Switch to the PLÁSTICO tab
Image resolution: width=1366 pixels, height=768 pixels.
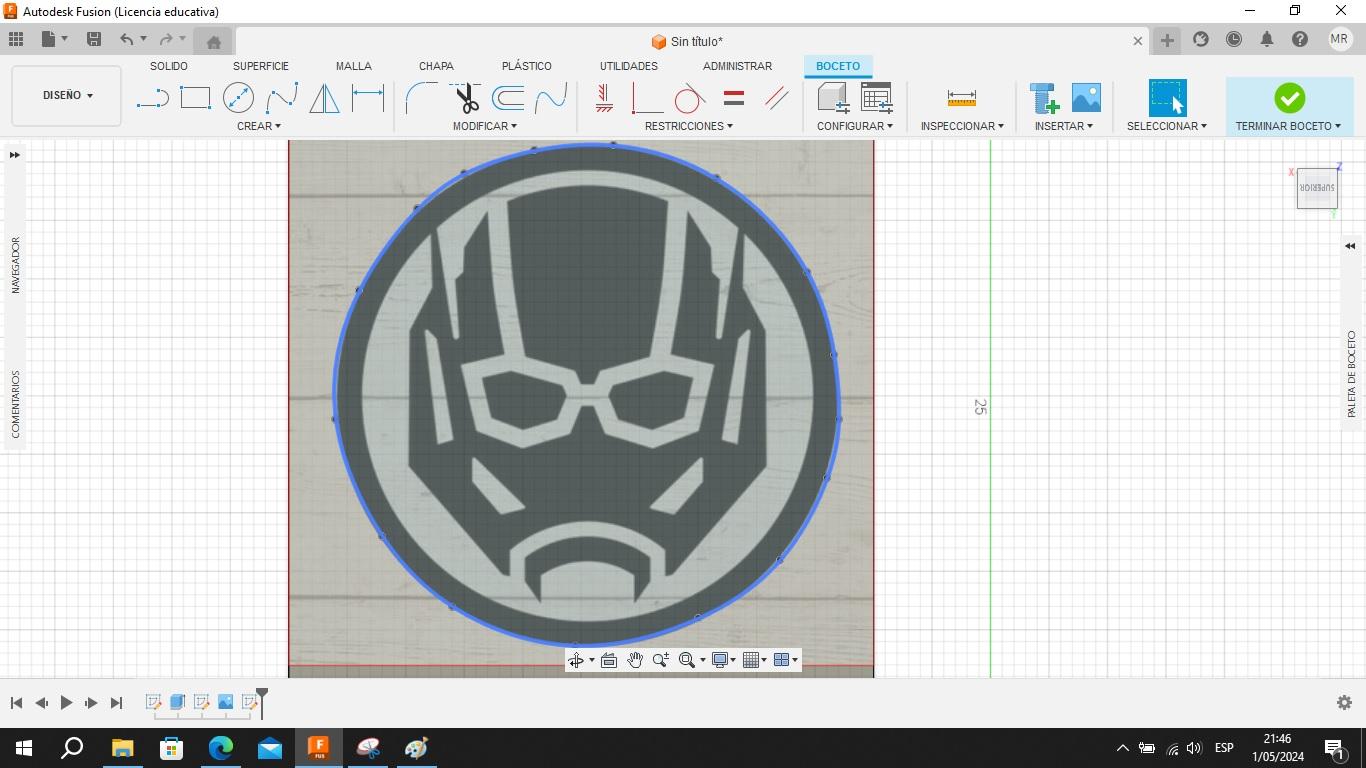click(x=527, y=66)
